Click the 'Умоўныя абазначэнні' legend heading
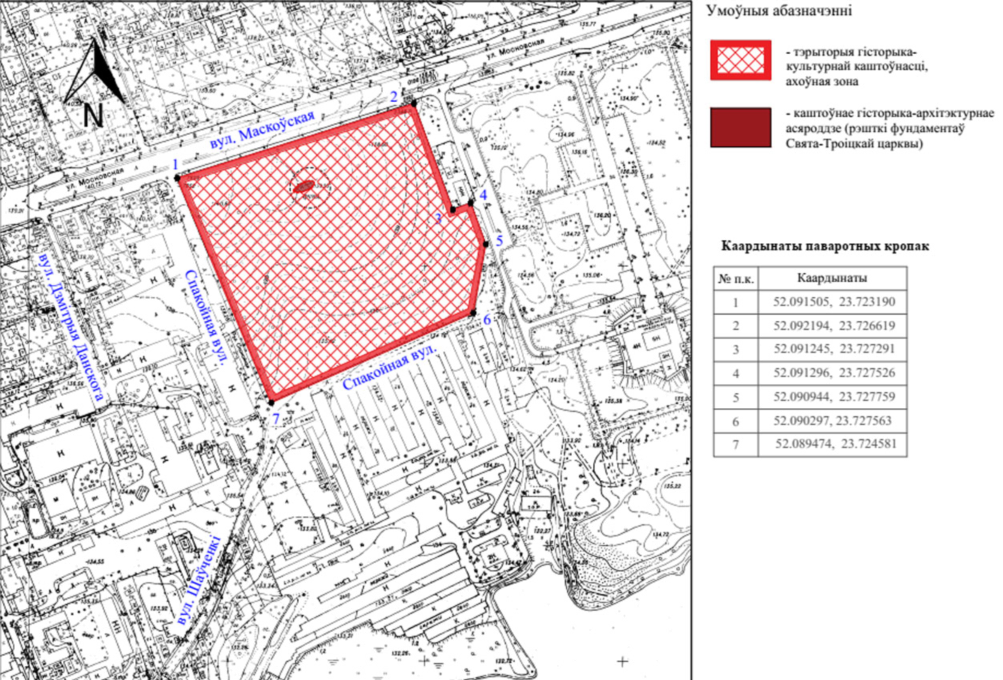The image size is (1003, 680). tap(779, 12)
